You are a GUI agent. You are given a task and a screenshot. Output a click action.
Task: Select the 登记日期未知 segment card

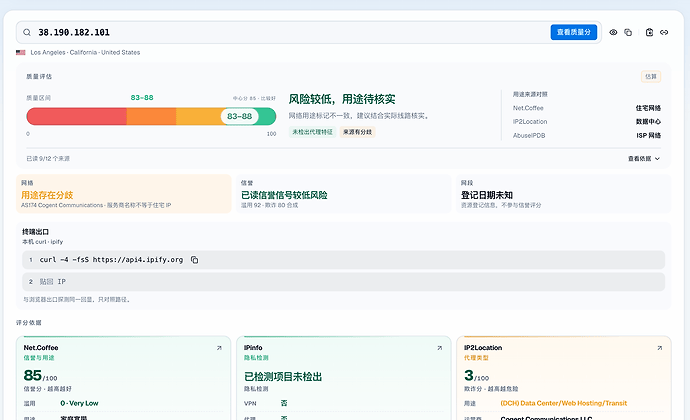564,194
